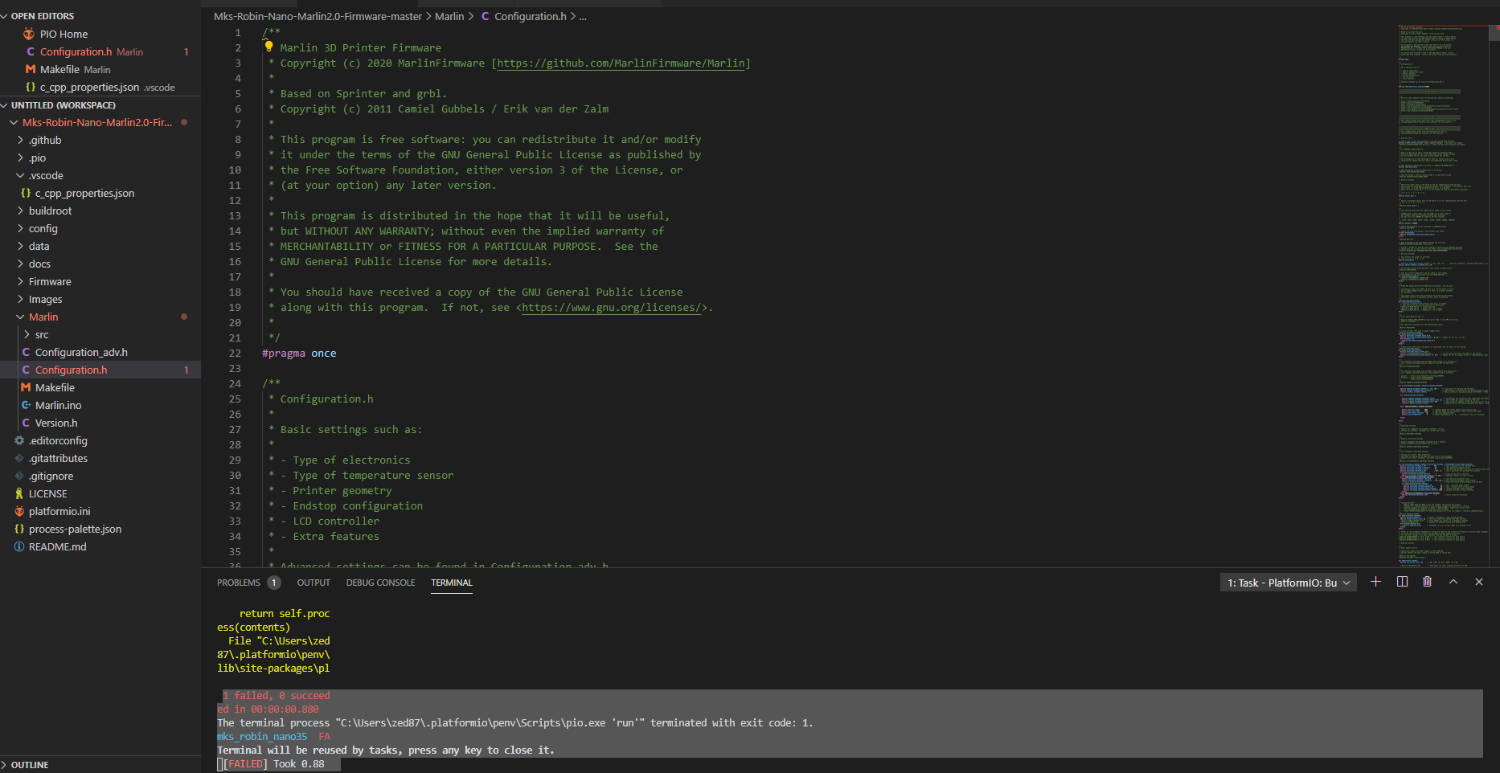Screen dimensions: 1500x773
Task: Click the new terminal plus icon
Action: coord(1375,582)
